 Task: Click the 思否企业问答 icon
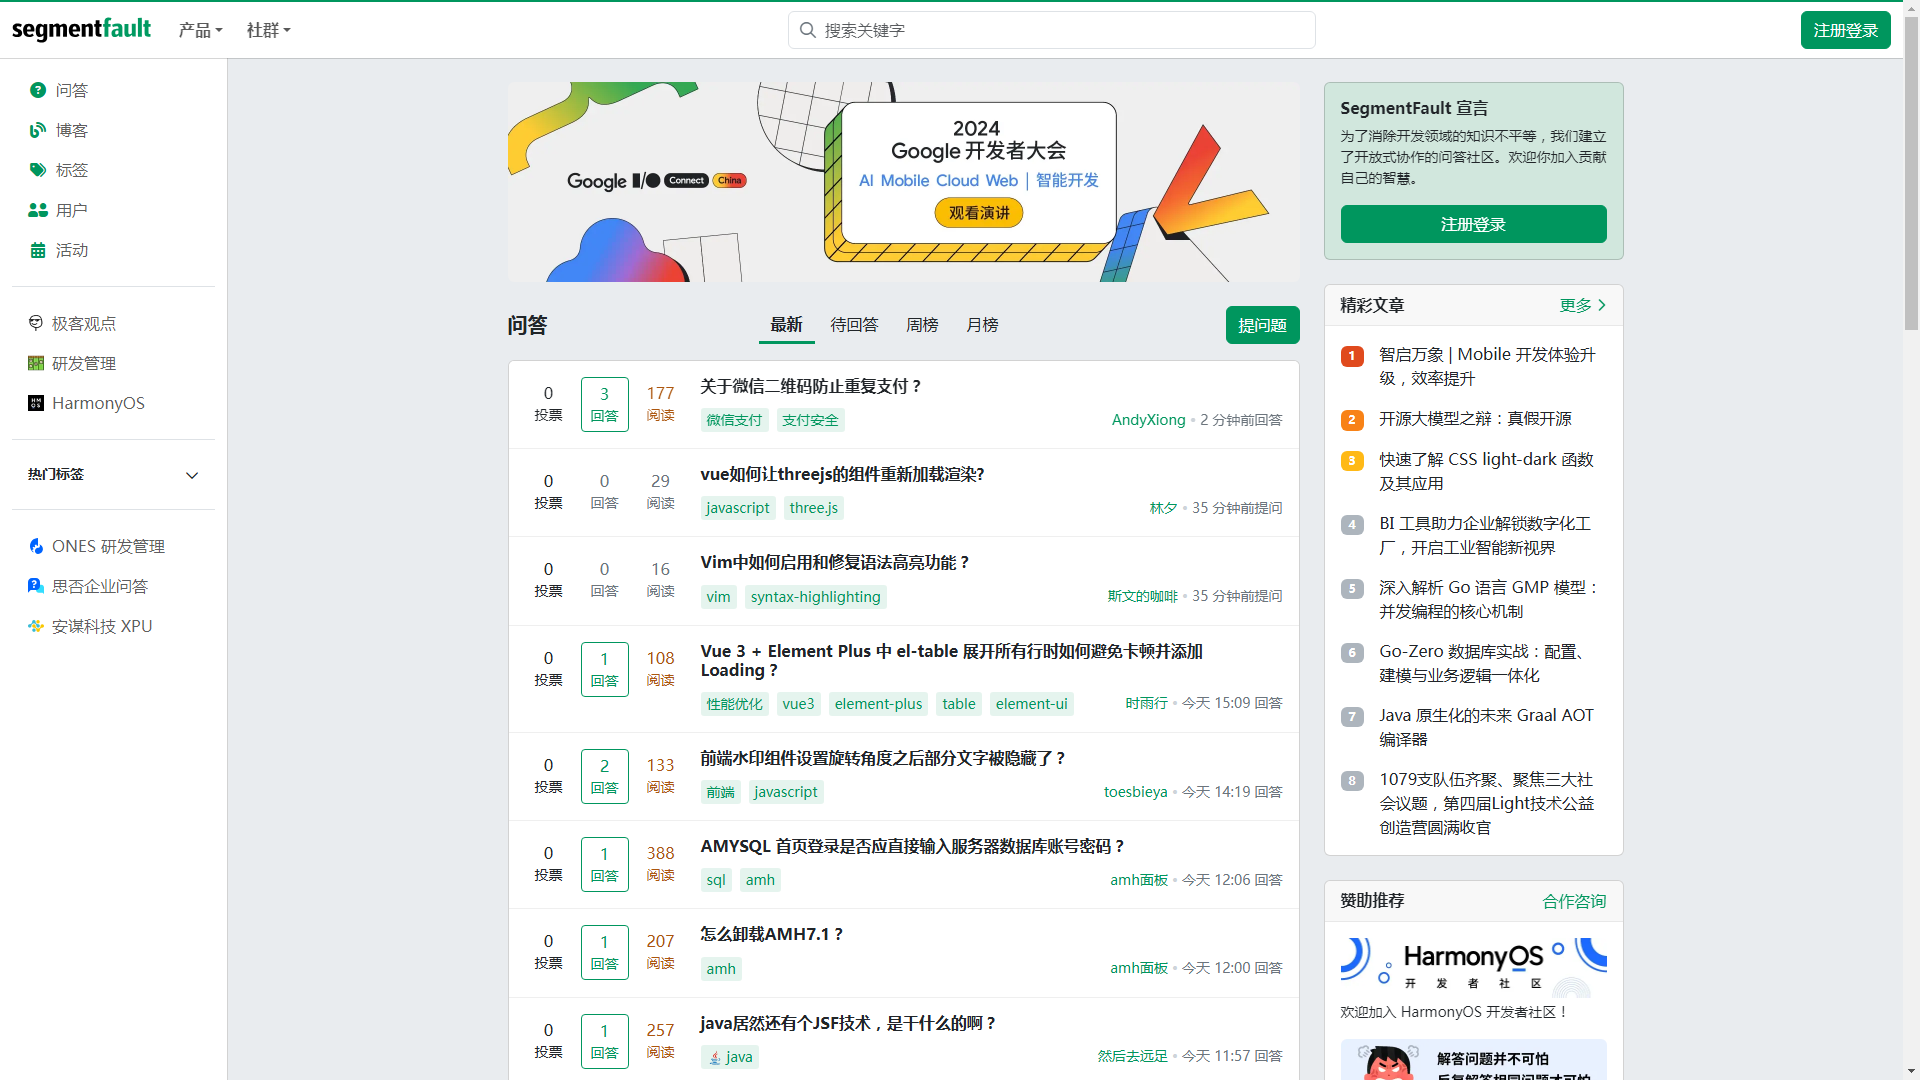[x=36, y=586]
